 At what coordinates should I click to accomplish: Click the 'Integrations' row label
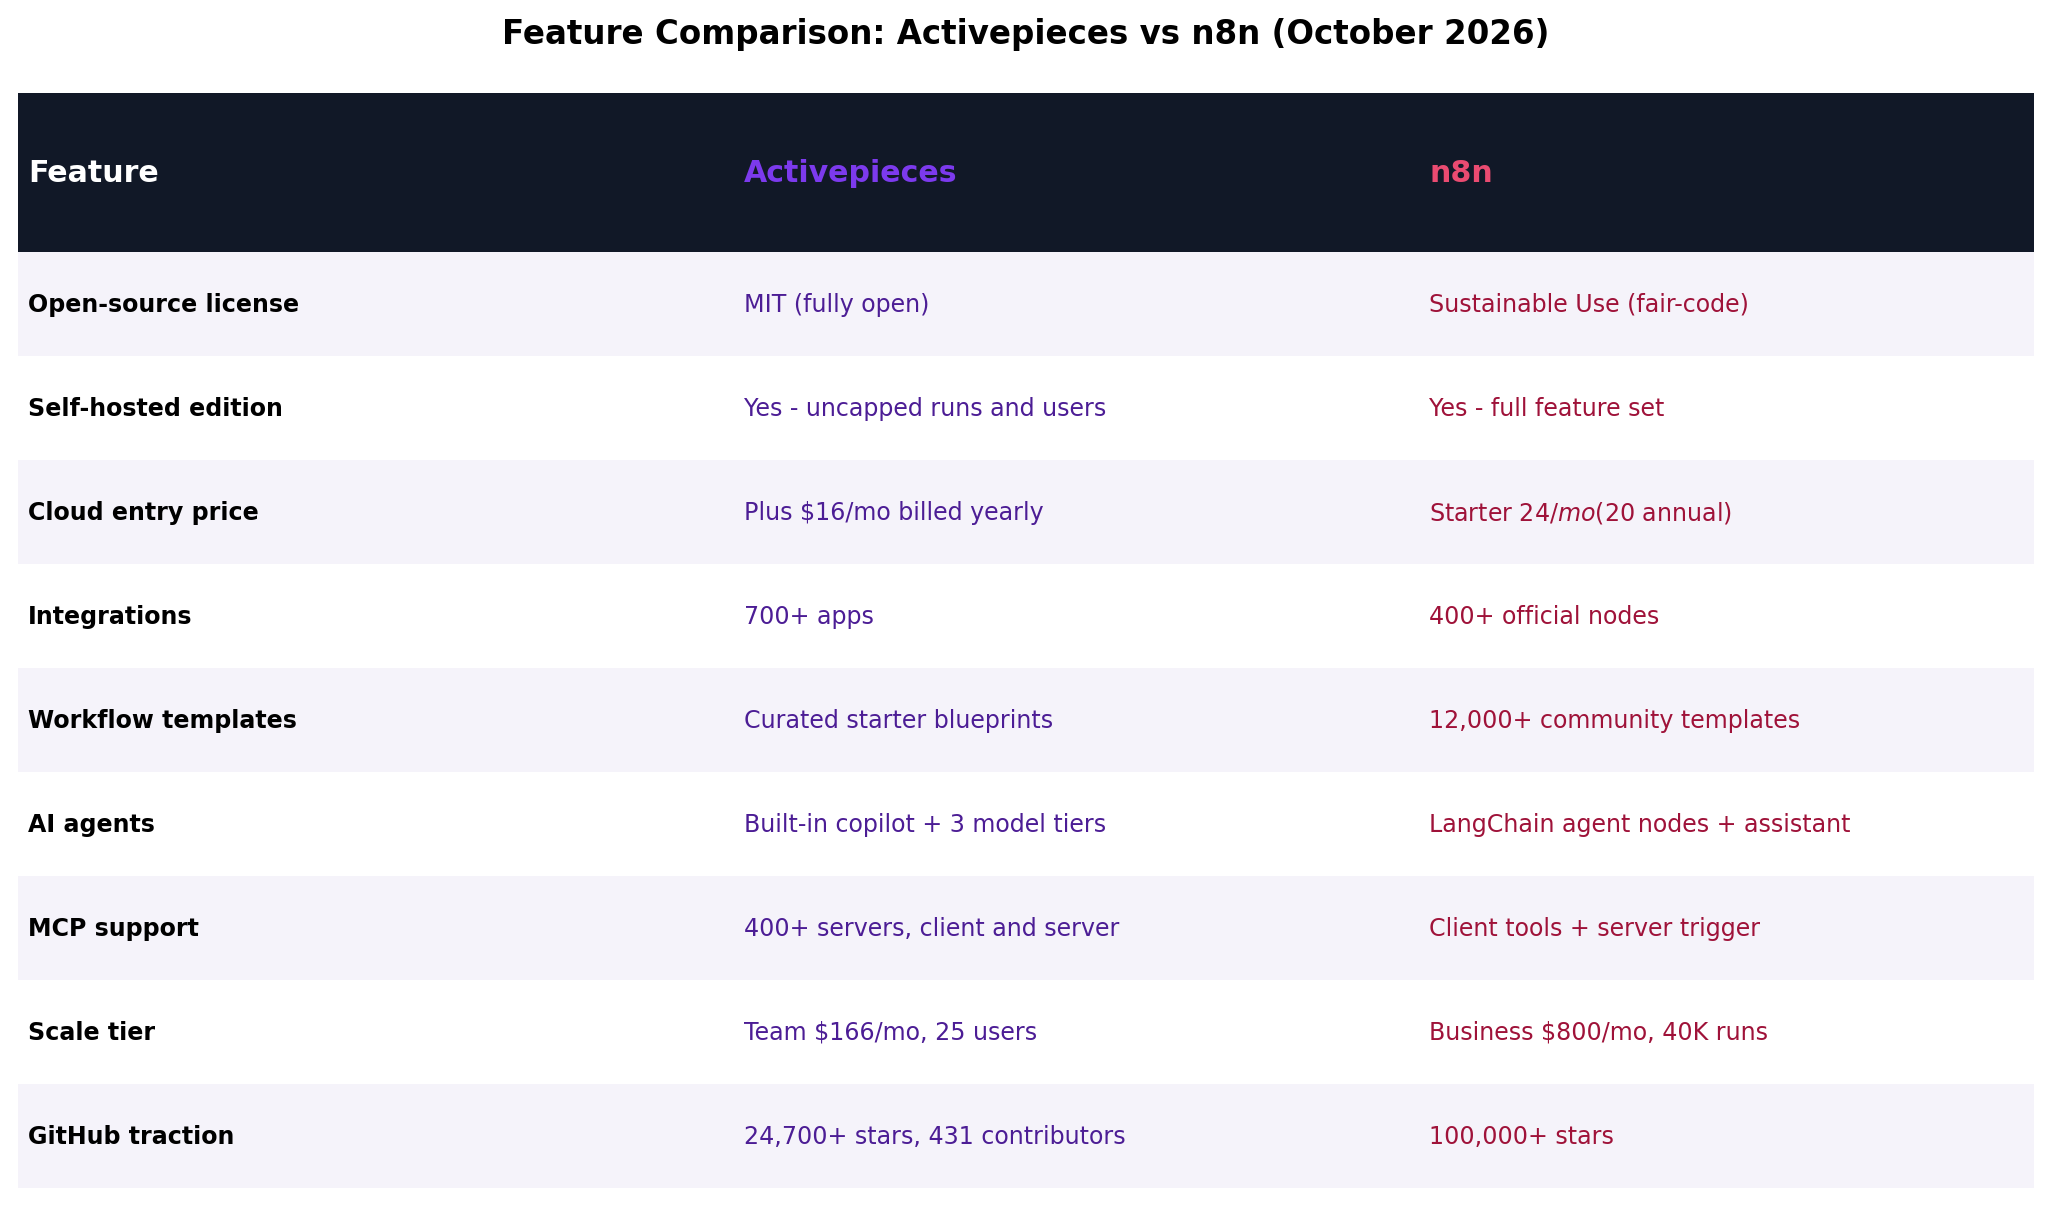109,616
